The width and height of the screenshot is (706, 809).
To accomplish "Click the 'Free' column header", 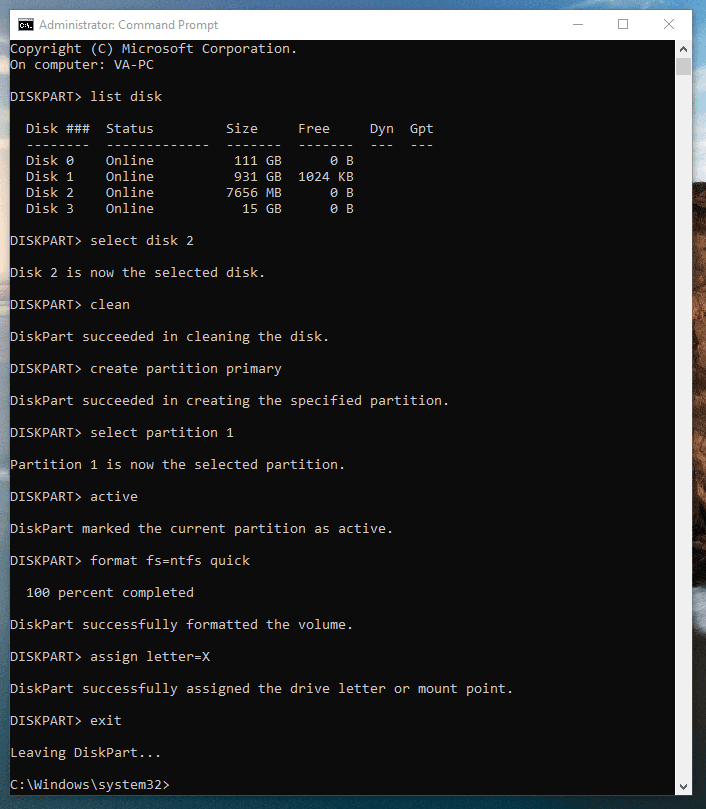I will click(x=314, y=129).
